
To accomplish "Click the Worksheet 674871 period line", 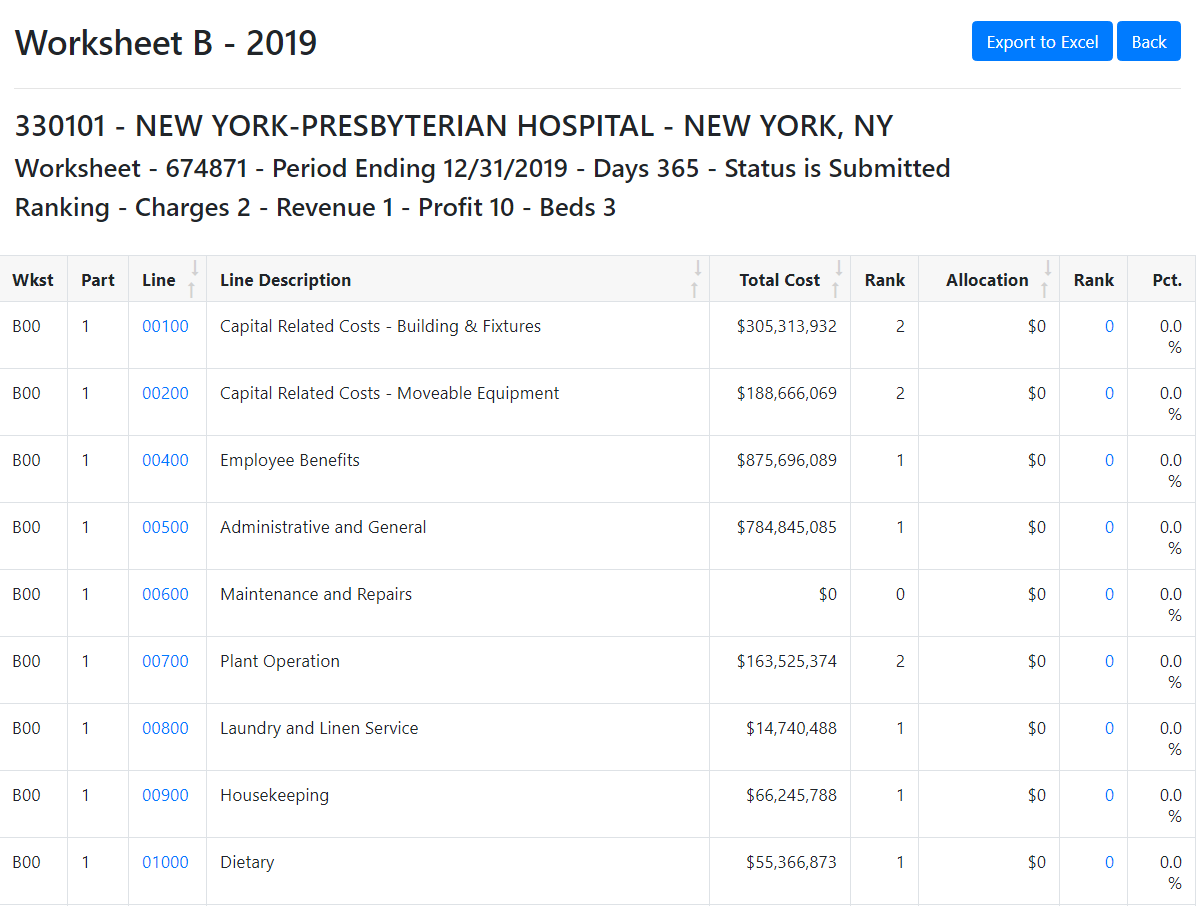I will click(482, 168).
